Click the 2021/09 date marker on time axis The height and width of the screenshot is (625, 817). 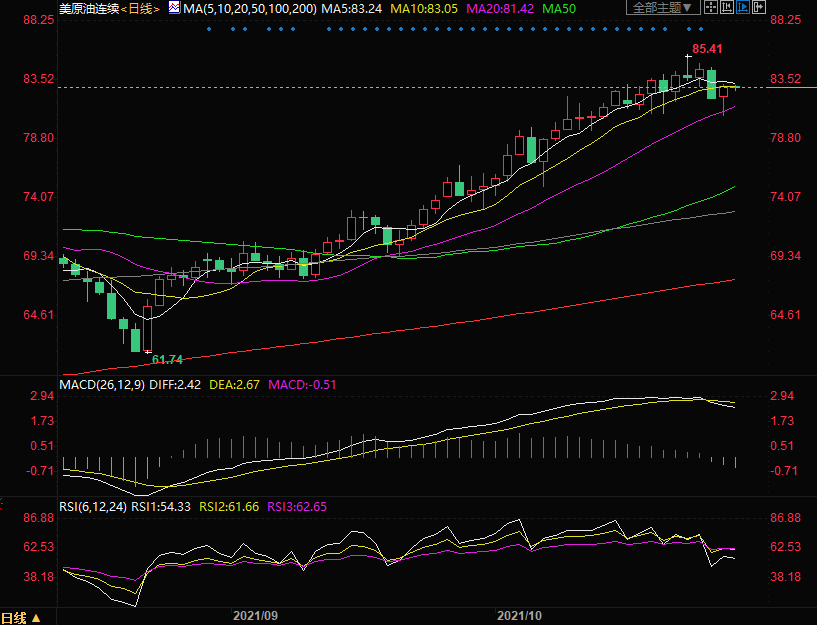(x=255, y=615)
